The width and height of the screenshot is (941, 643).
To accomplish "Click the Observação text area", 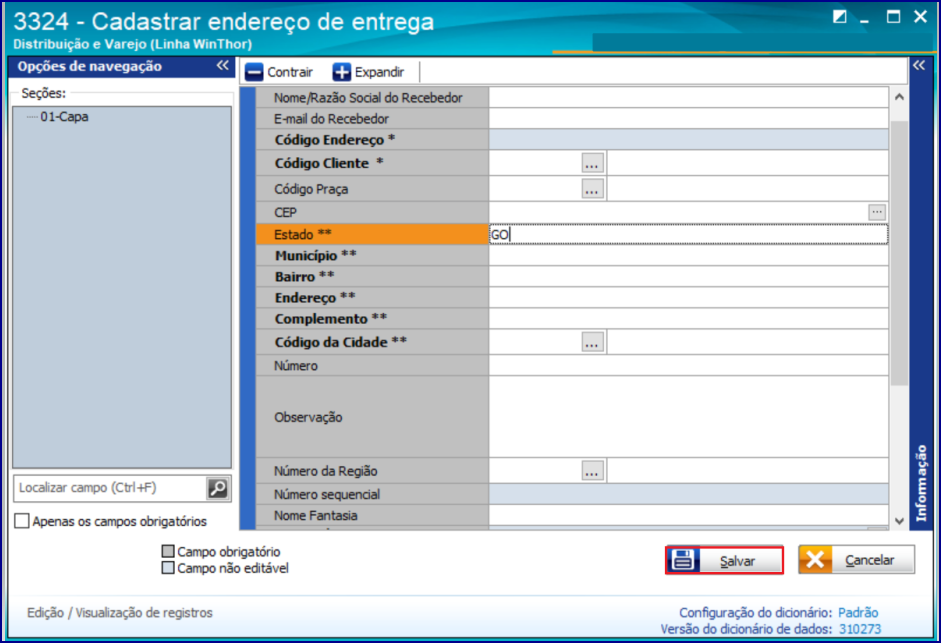I will click(688, 417).
